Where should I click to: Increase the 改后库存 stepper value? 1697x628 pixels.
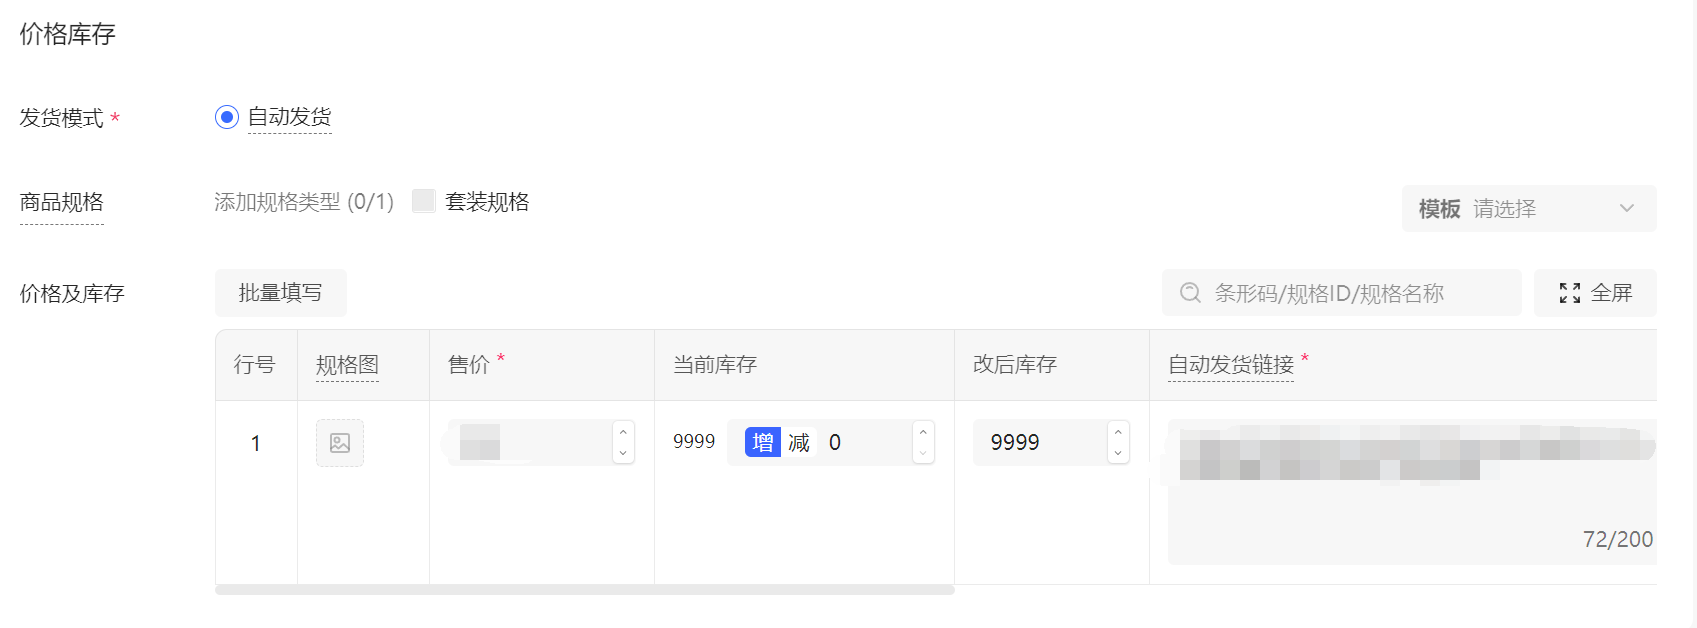(1118, 432)
